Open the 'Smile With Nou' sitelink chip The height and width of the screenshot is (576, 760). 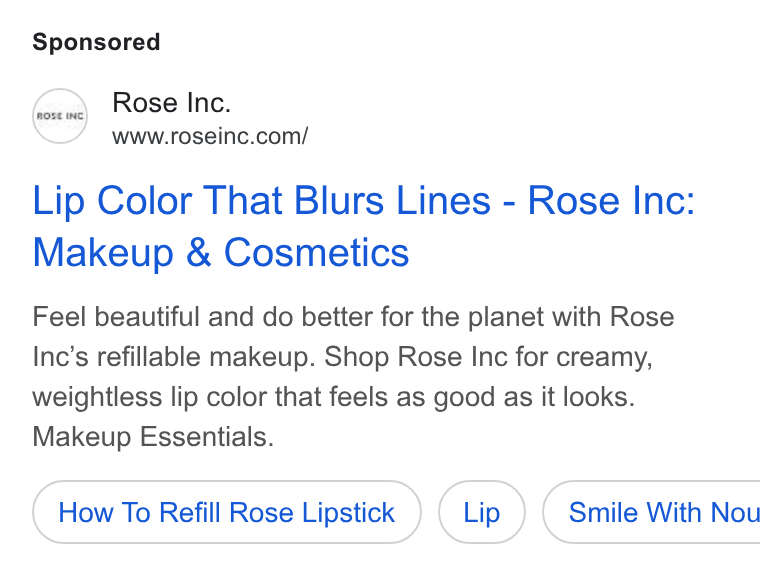click(651, 512)
